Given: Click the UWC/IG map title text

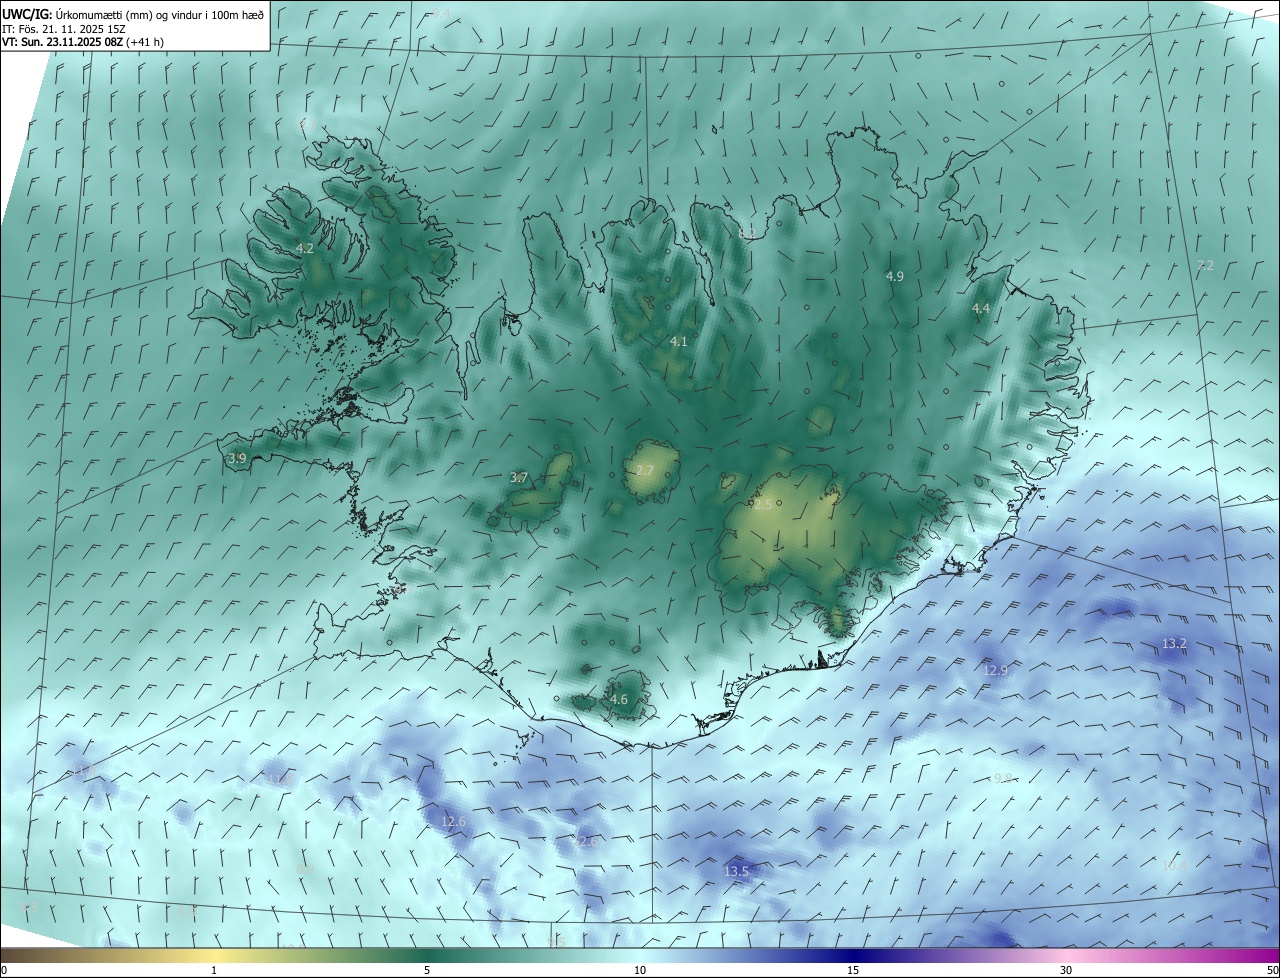Looking at the screenshot, I should pyautogui.click(x=133, y=14).
